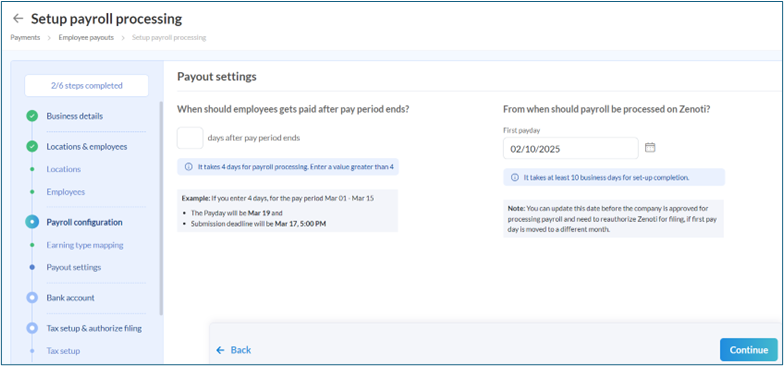Click the Continue button
Viewport: 784px width, 366px height.
[748, 350]
